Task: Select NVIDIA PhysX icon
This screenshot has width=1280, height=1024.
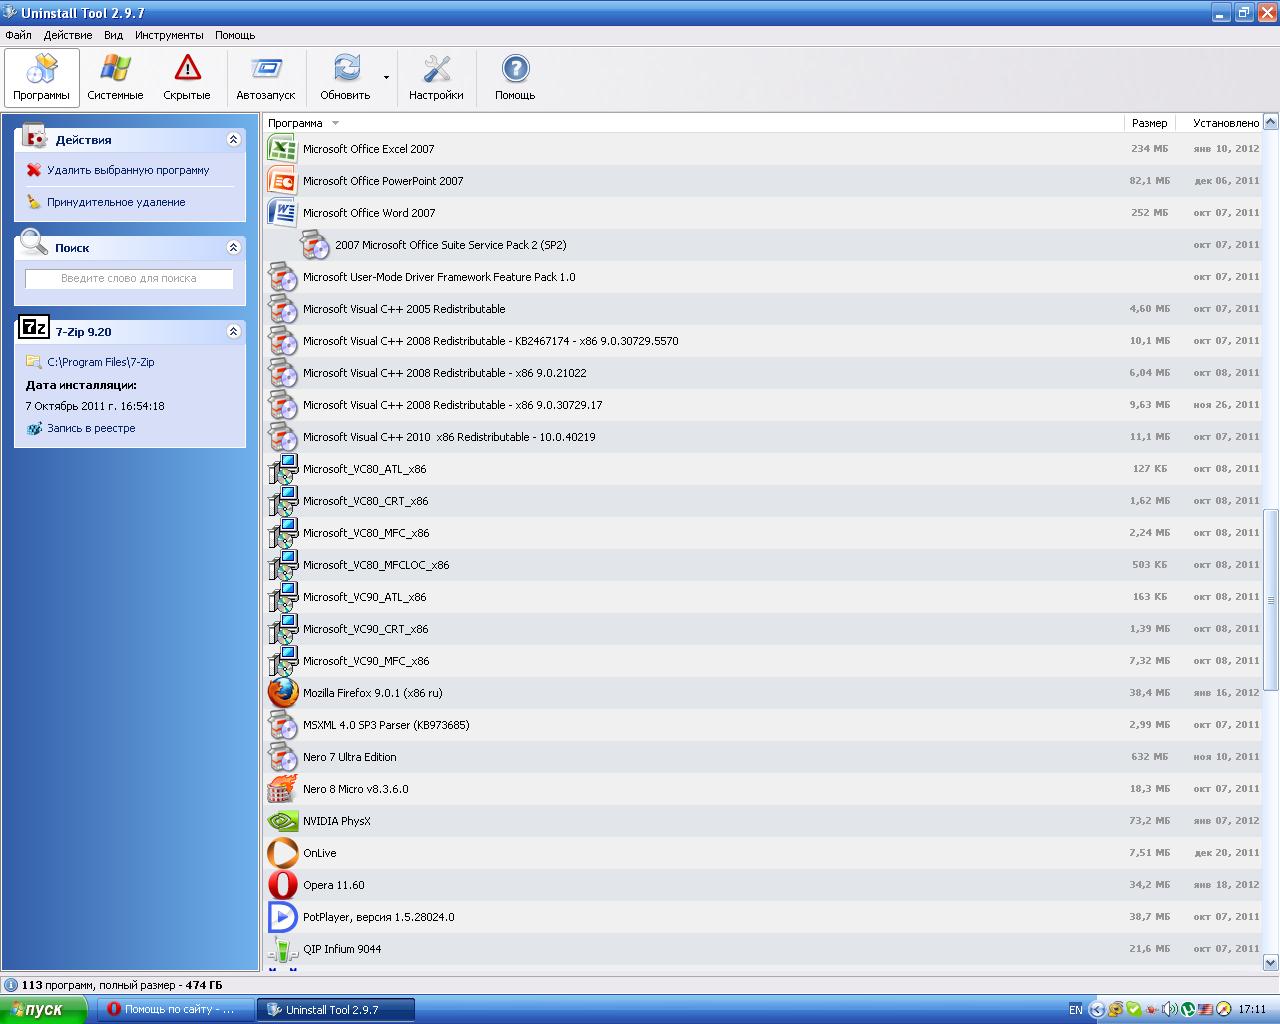Action: [283, 821]
